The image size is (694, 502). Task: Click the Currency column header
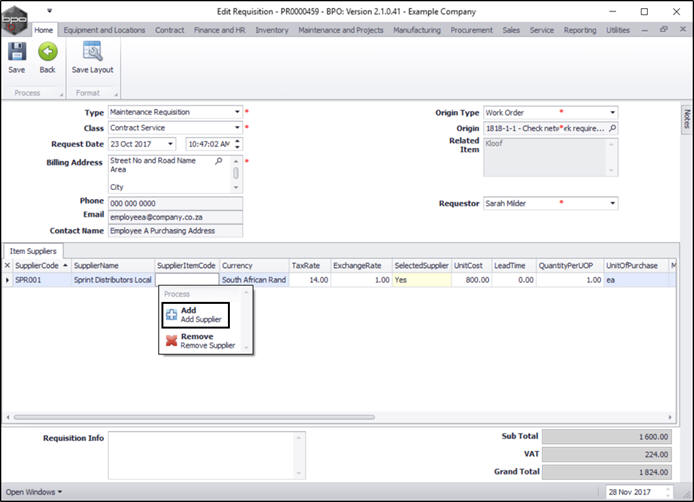(254, 266)
